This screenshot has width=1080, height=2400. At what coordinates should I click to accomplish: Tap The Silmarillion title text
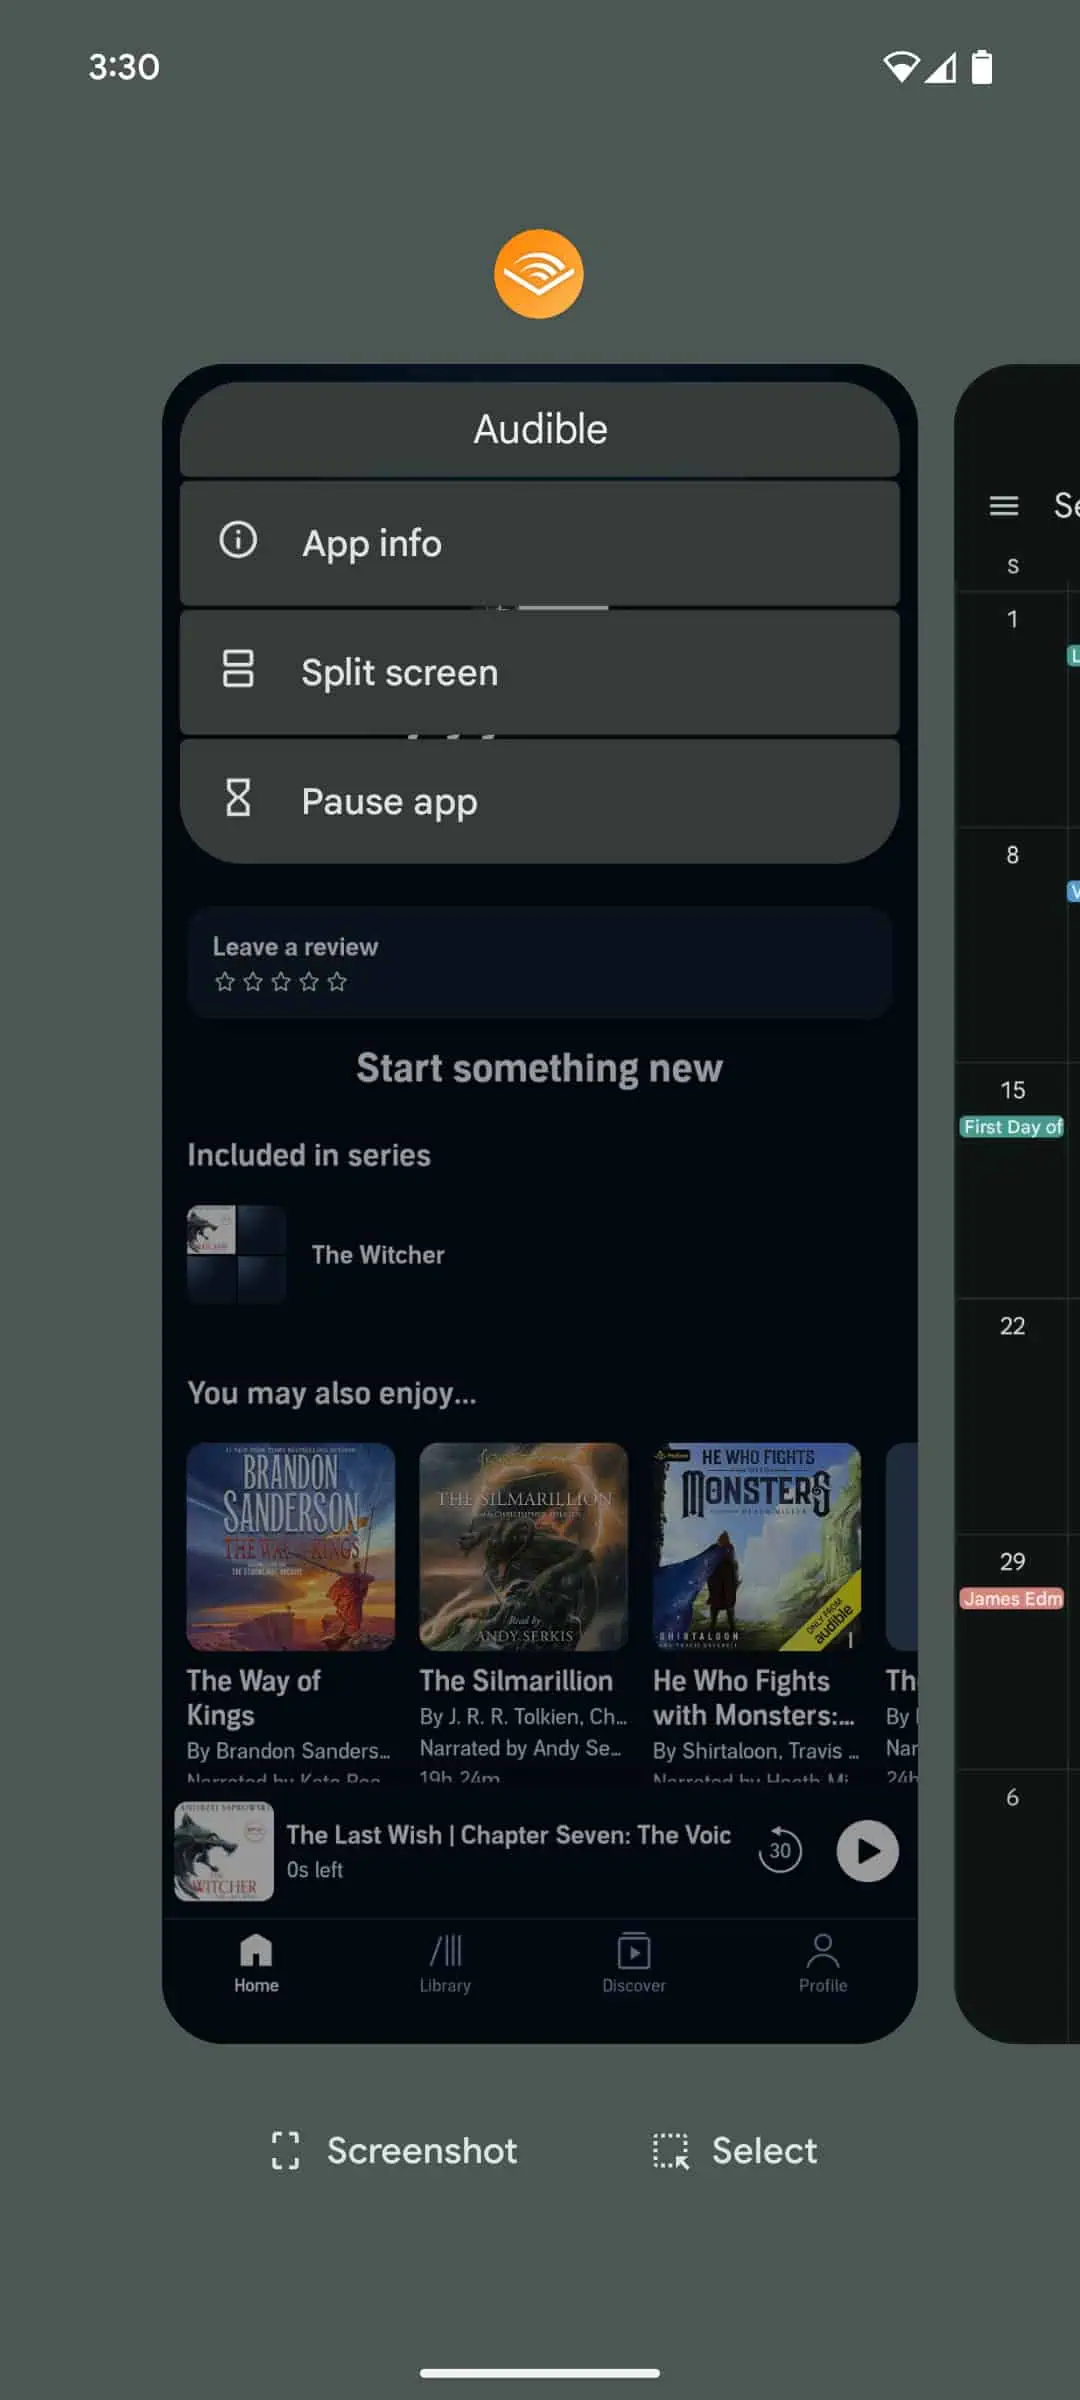coord(516,1681)
